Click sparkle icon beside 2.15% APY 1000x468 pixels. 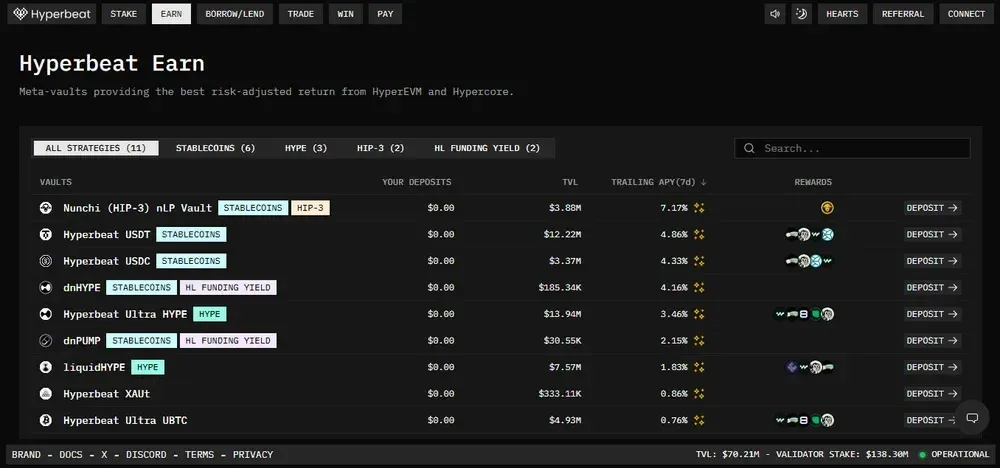tap(699, 340)
